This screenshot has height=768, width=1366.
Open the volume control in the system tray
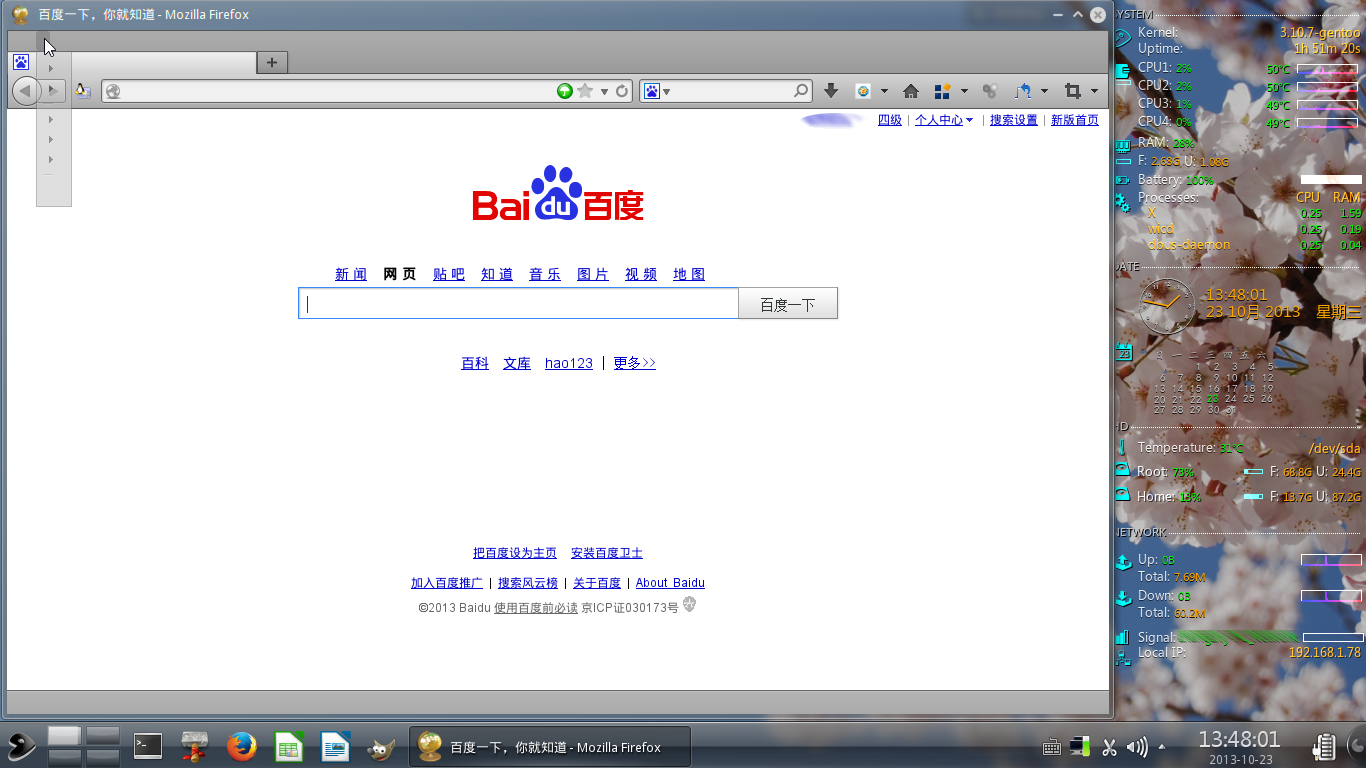coord(1137,746)
